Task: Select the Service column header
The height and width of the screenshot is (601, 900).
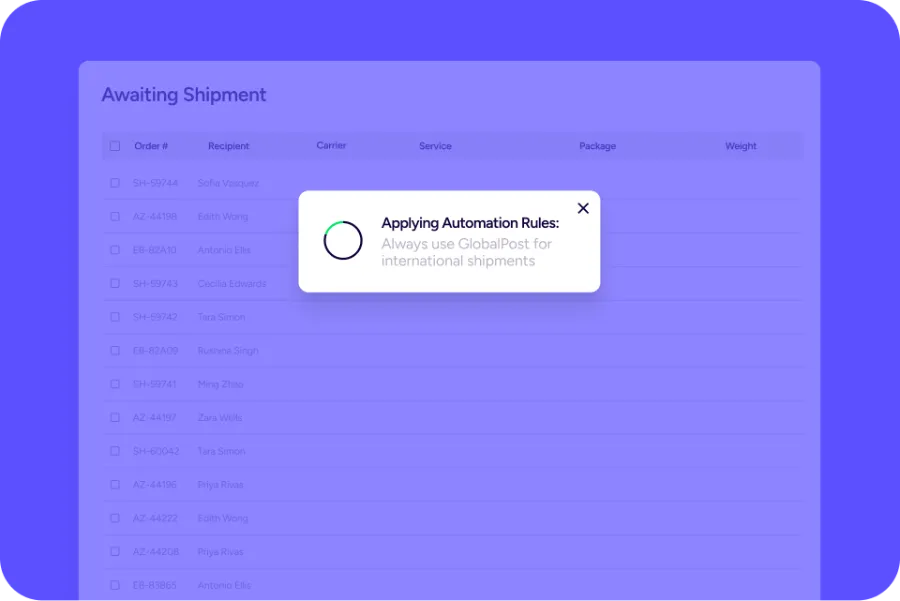Action: pos(435,146)
